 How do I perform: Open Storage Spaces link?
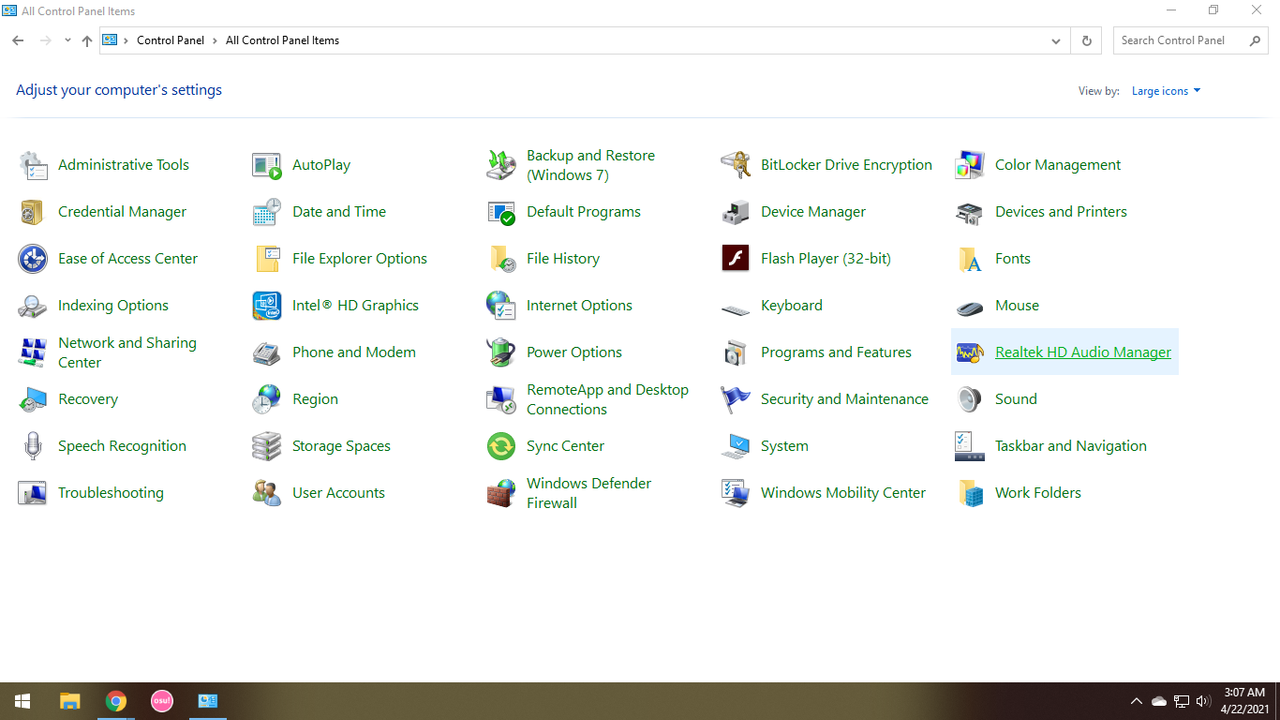click(x=342, y=446)
